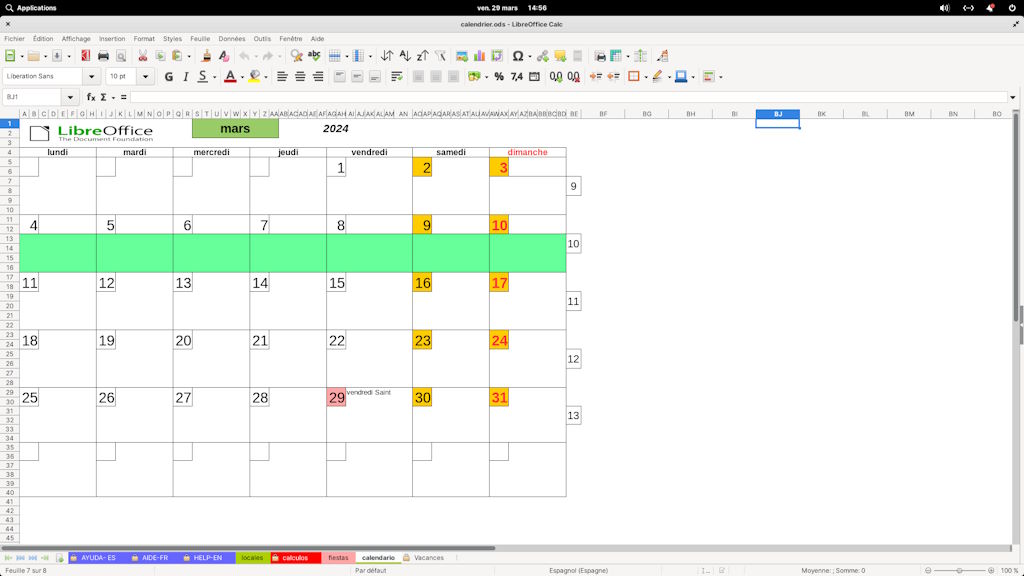
Task: Open the Insertion menu
Action: point(112,38)
